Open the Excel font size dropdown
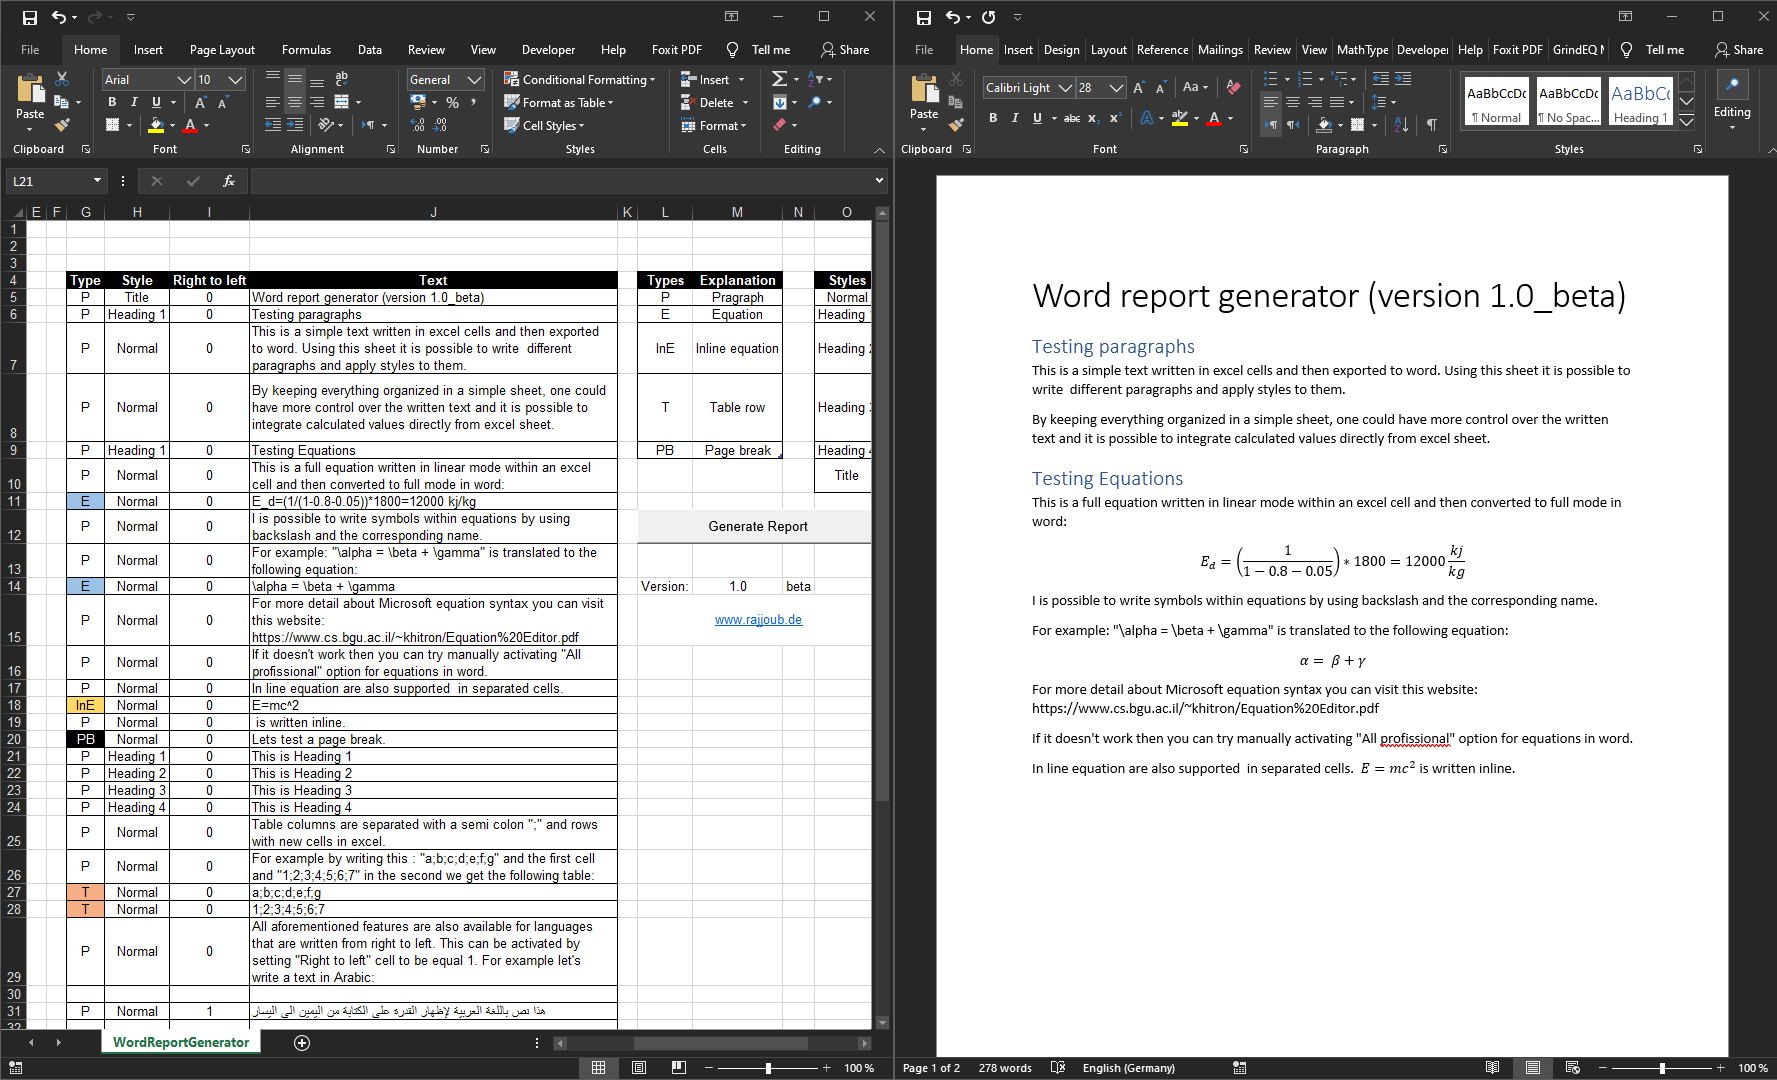Screen dimensions: 1777x1080 (x=234, y=79)
